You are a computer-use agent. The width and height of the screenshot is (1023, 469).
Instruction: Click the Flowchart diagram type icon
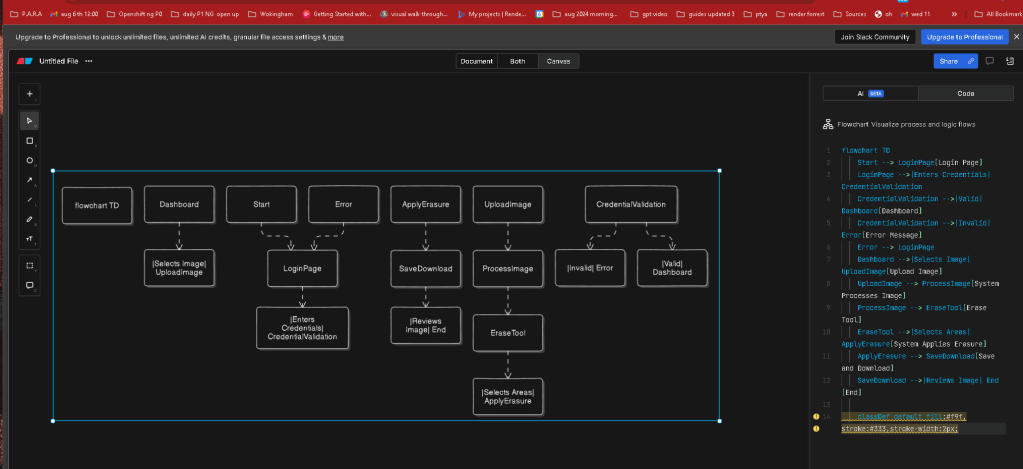click(x=829, y=124)
